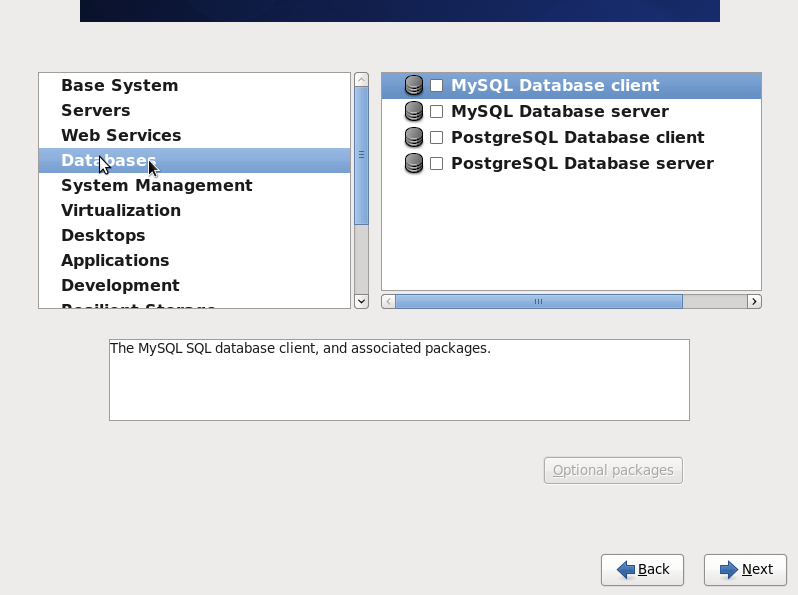
Task: Click the PostgreSQL Database client database icon
Action: tap(413, 138)
